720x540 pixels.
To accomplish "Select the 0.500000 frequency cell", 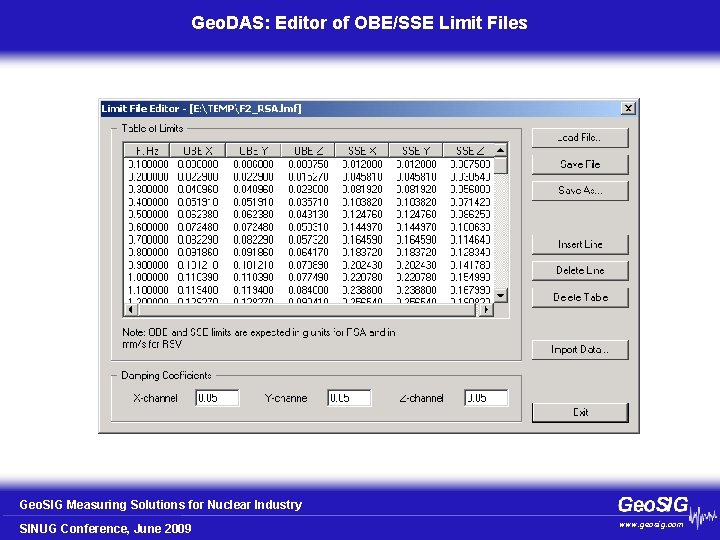I will click(x=148, y=214).
